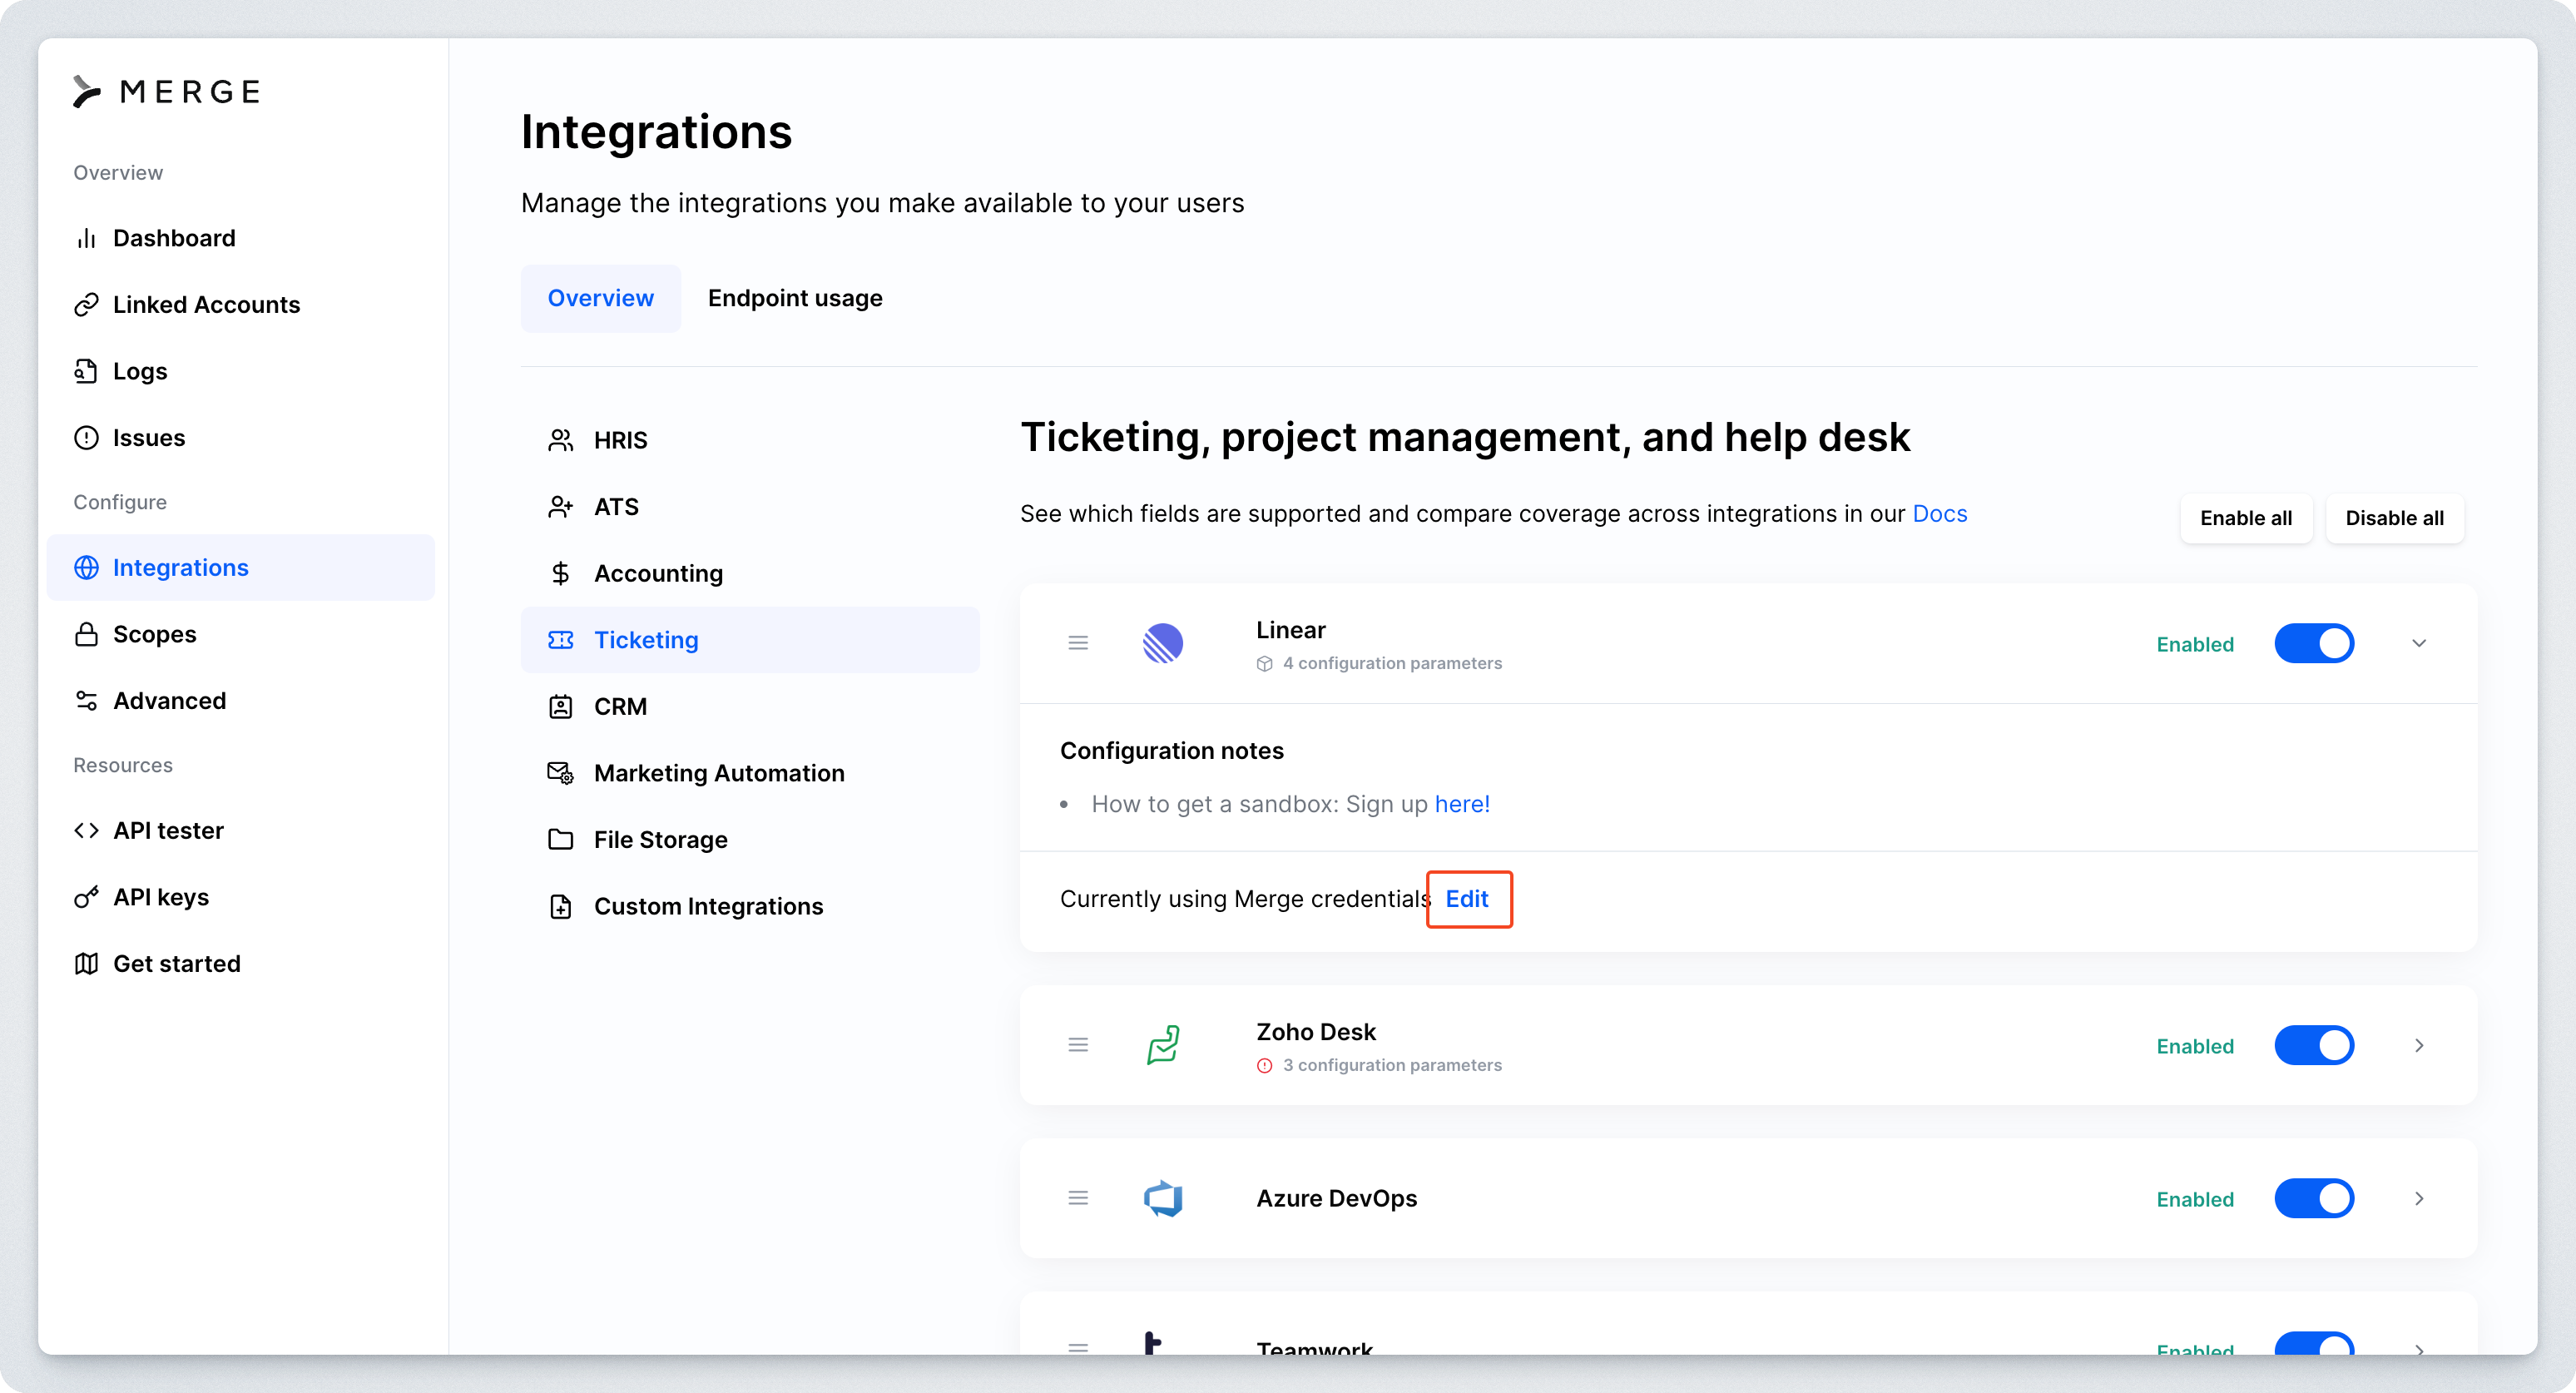Switch to the Endpoint usage tab

click(x=795, y=298)
